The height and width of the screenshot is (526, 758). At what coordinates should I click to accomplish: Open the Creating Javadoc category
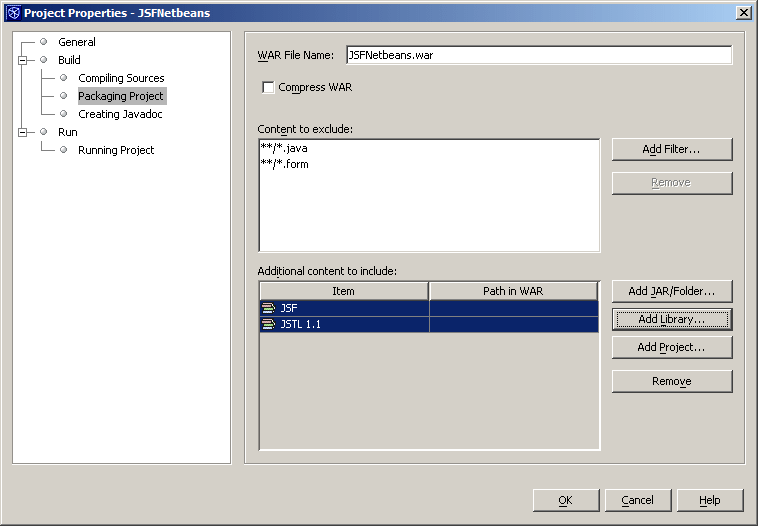120,114
